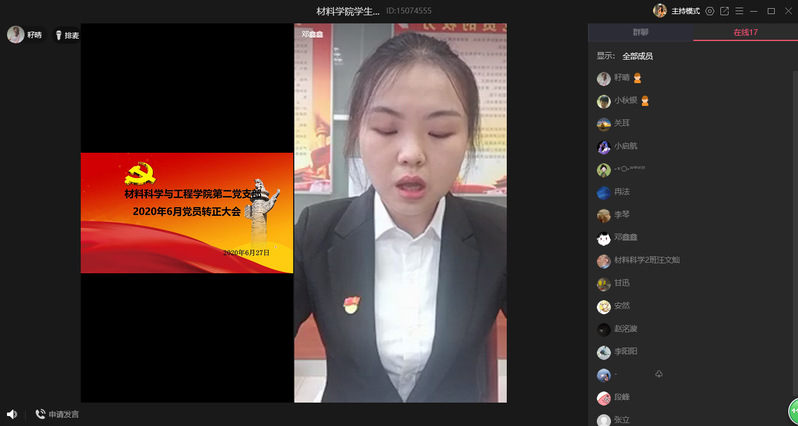Select member 籽晴 in the member list
The height and width of the screenshot is (426, 798).
coord(622,78)
